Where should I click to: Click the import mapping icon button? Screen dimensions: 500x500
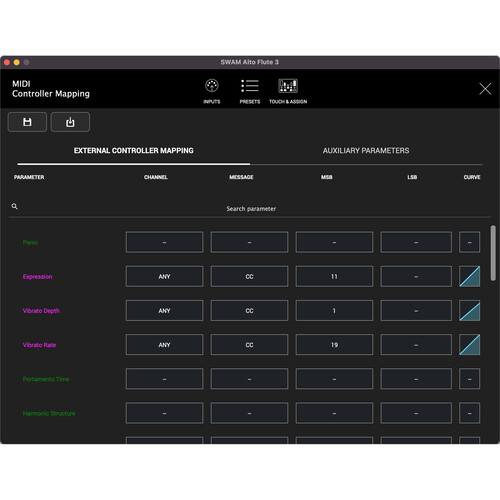[x=70, y=122]
